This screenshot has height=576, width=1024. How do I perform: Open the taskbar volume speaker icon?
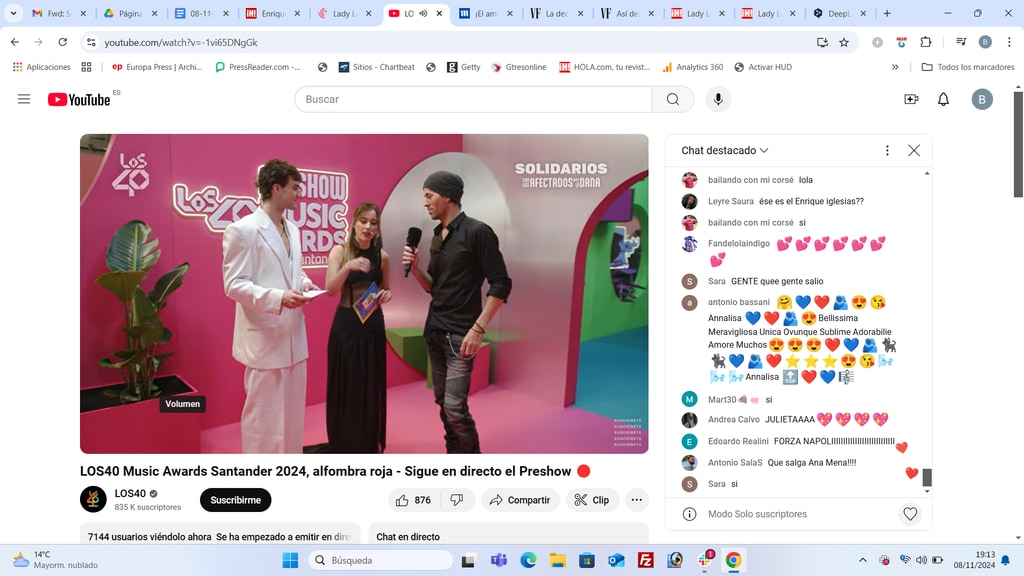tap(921, 560)
